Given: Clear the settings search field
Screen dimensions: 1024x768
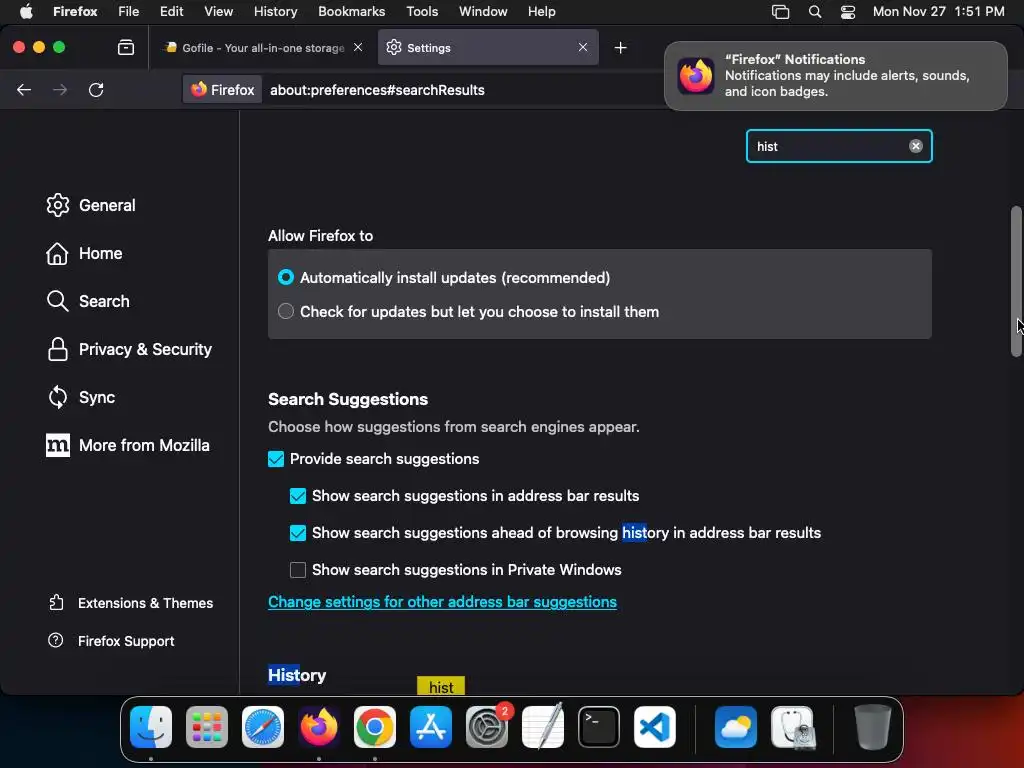Looking at the screenshot, I should coord(916,146).
